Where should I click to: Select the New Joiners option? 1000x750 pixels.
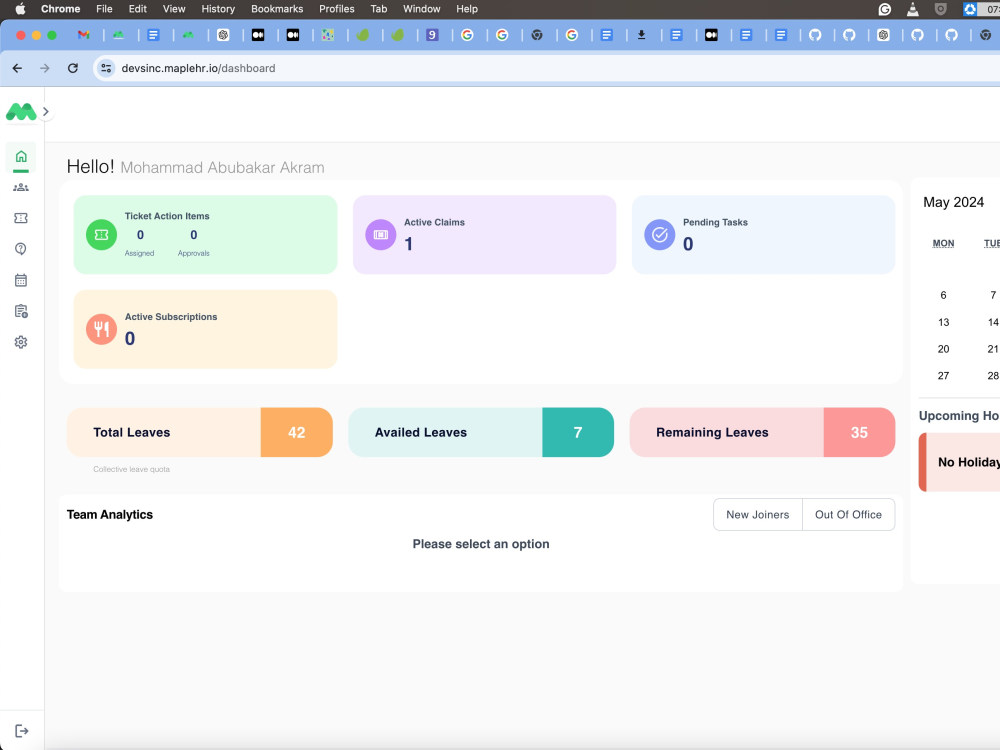758,515
